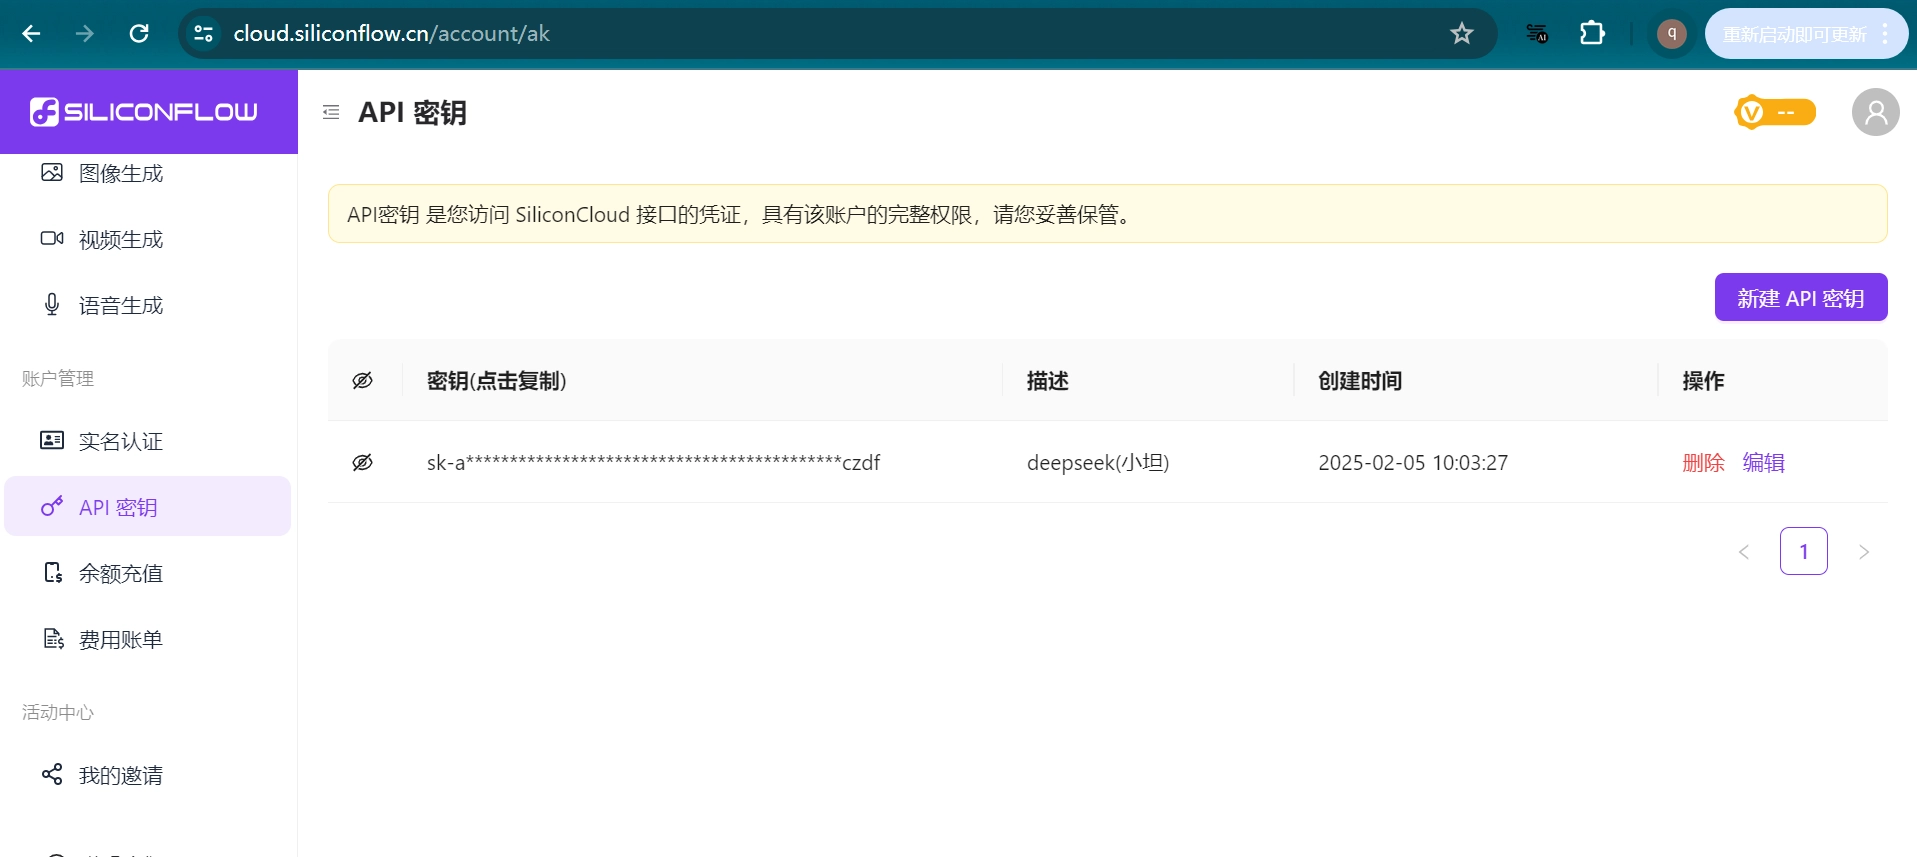Viewport: 1917px width, 857px height.
Task: Click the gold V membership badge
Action: [x=1775, y=112]
